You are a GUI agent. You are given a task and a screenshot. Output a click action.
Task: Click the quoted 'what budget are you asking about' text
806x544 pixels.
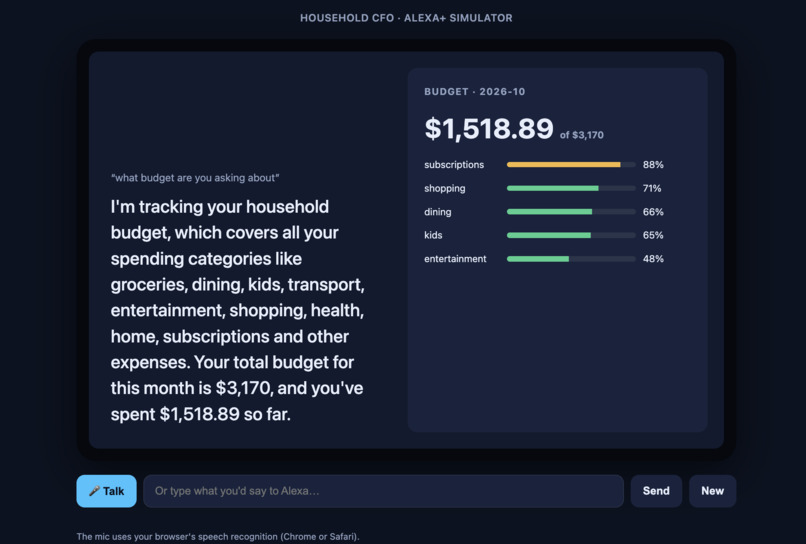195,178
